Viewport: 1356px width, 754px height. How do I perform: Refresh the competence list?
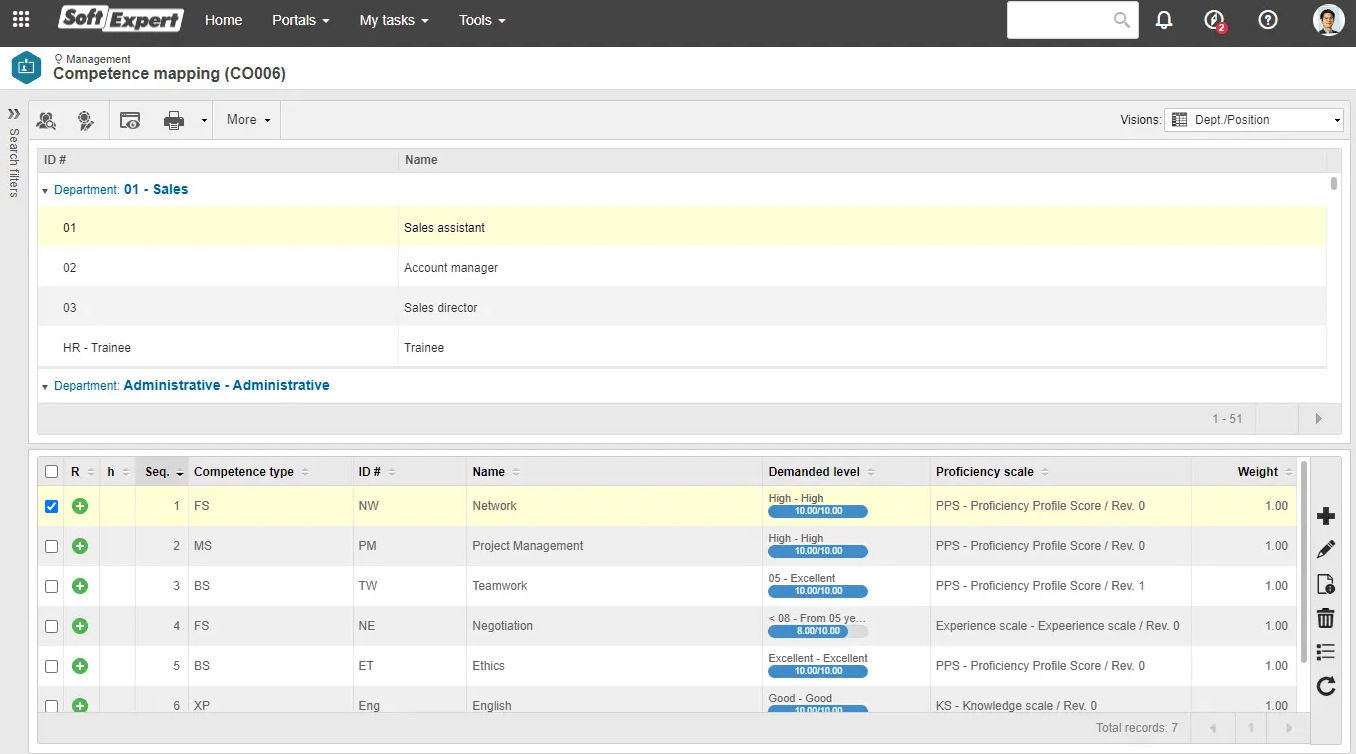point(1325,686)
